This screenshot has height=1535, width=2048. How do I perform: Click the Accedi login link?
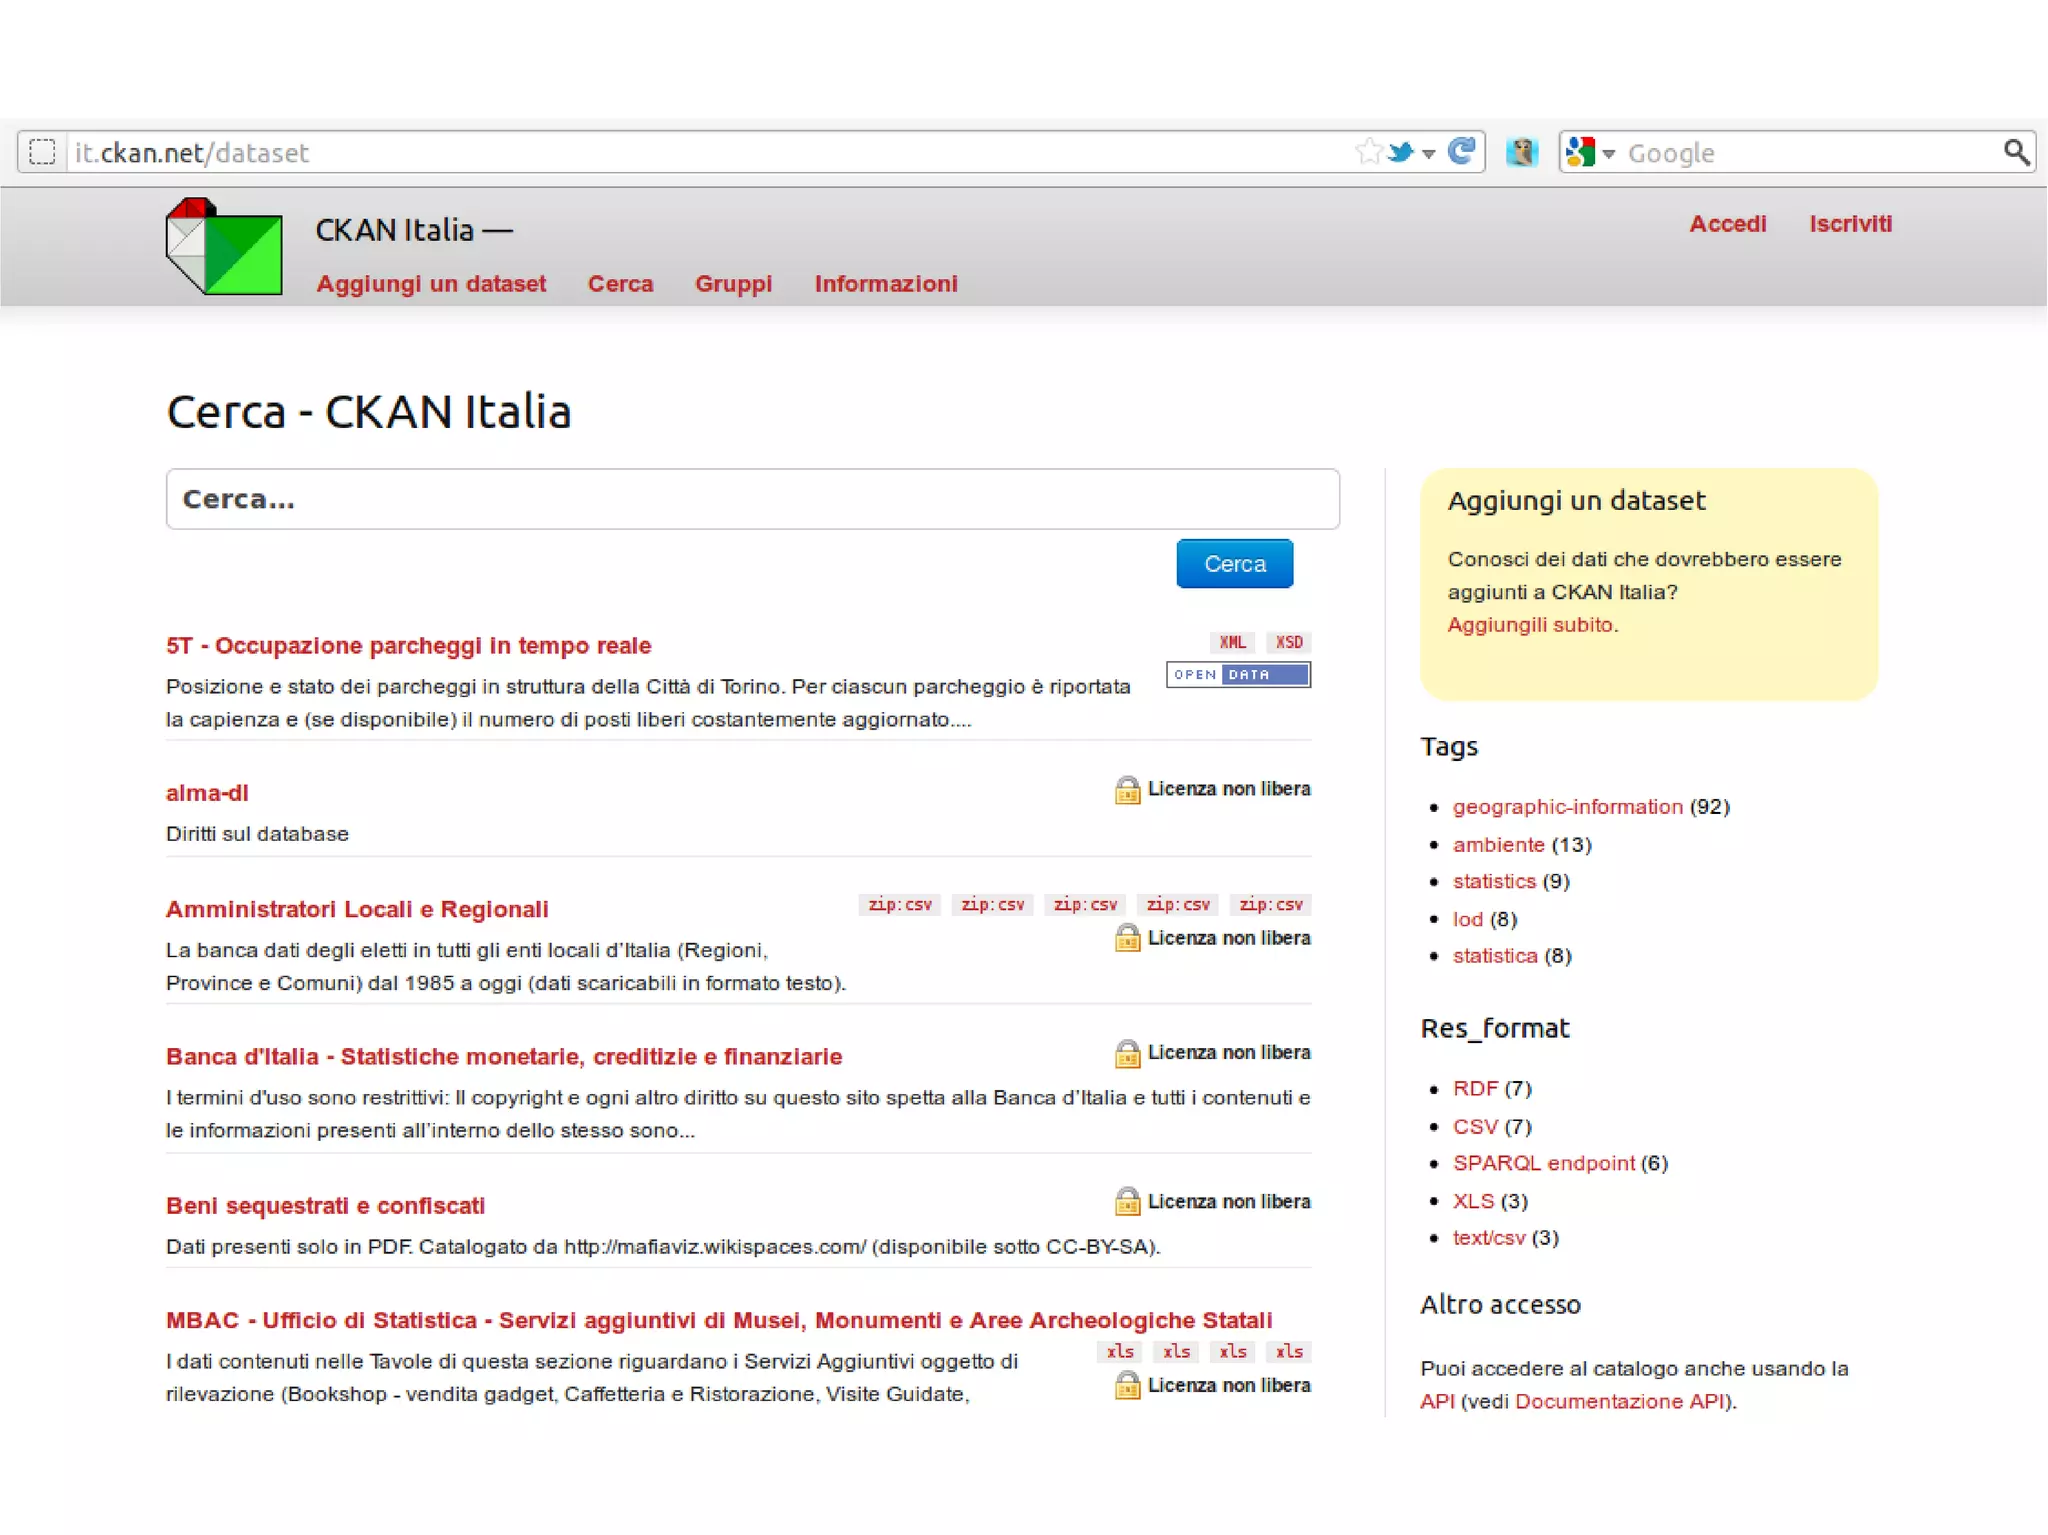coord(1727,224)
